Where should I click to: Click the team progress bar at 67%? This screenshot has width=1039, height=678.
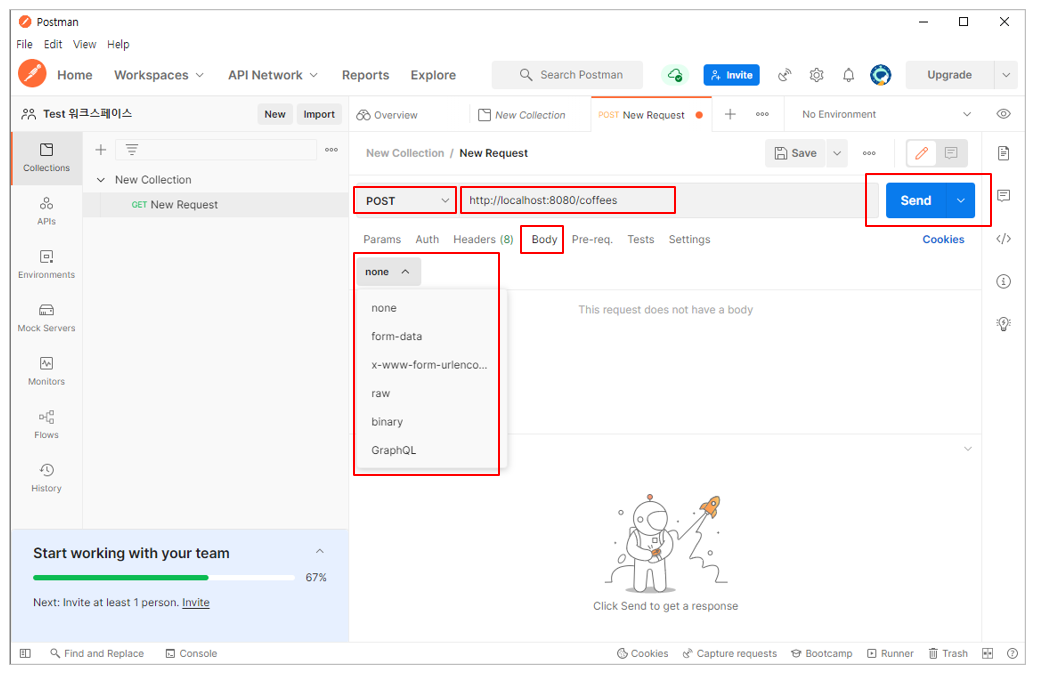[164, 578]
